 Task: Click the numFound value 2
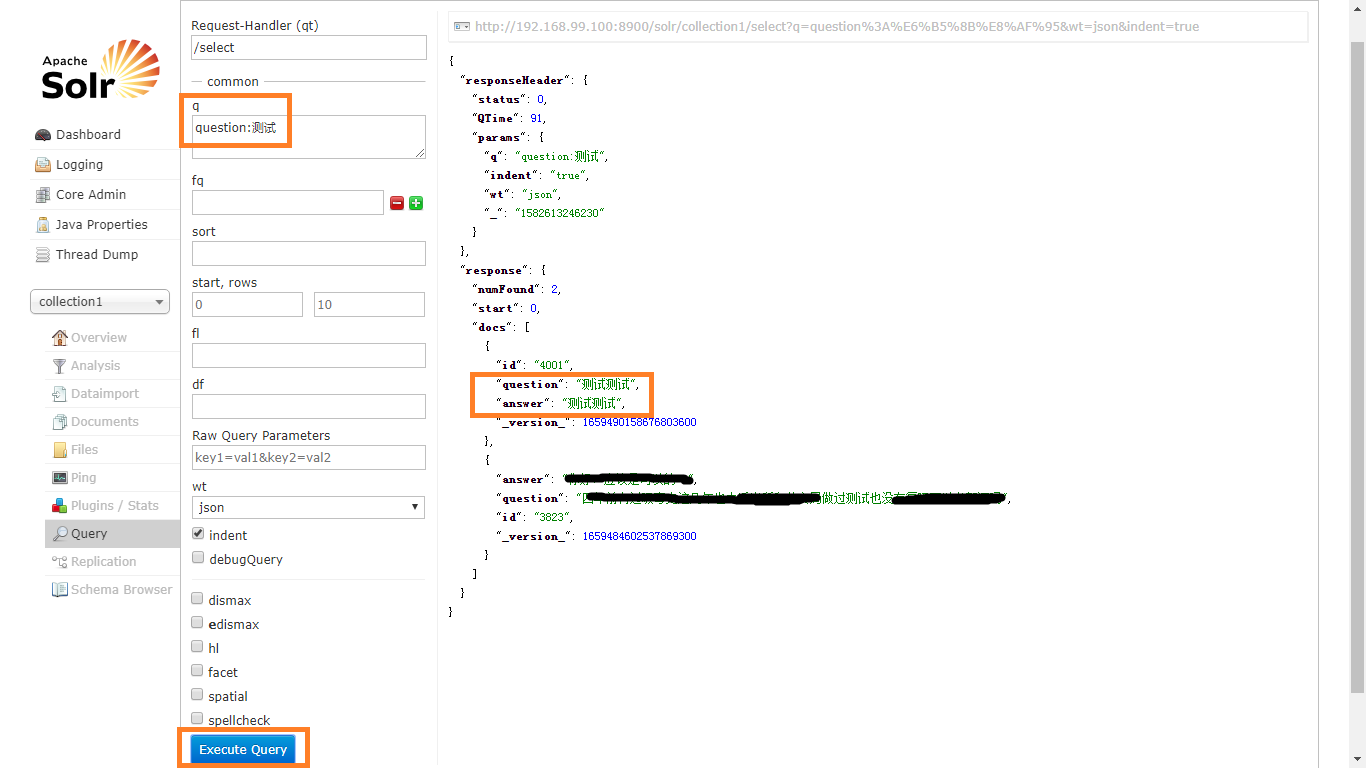point(555,289)
